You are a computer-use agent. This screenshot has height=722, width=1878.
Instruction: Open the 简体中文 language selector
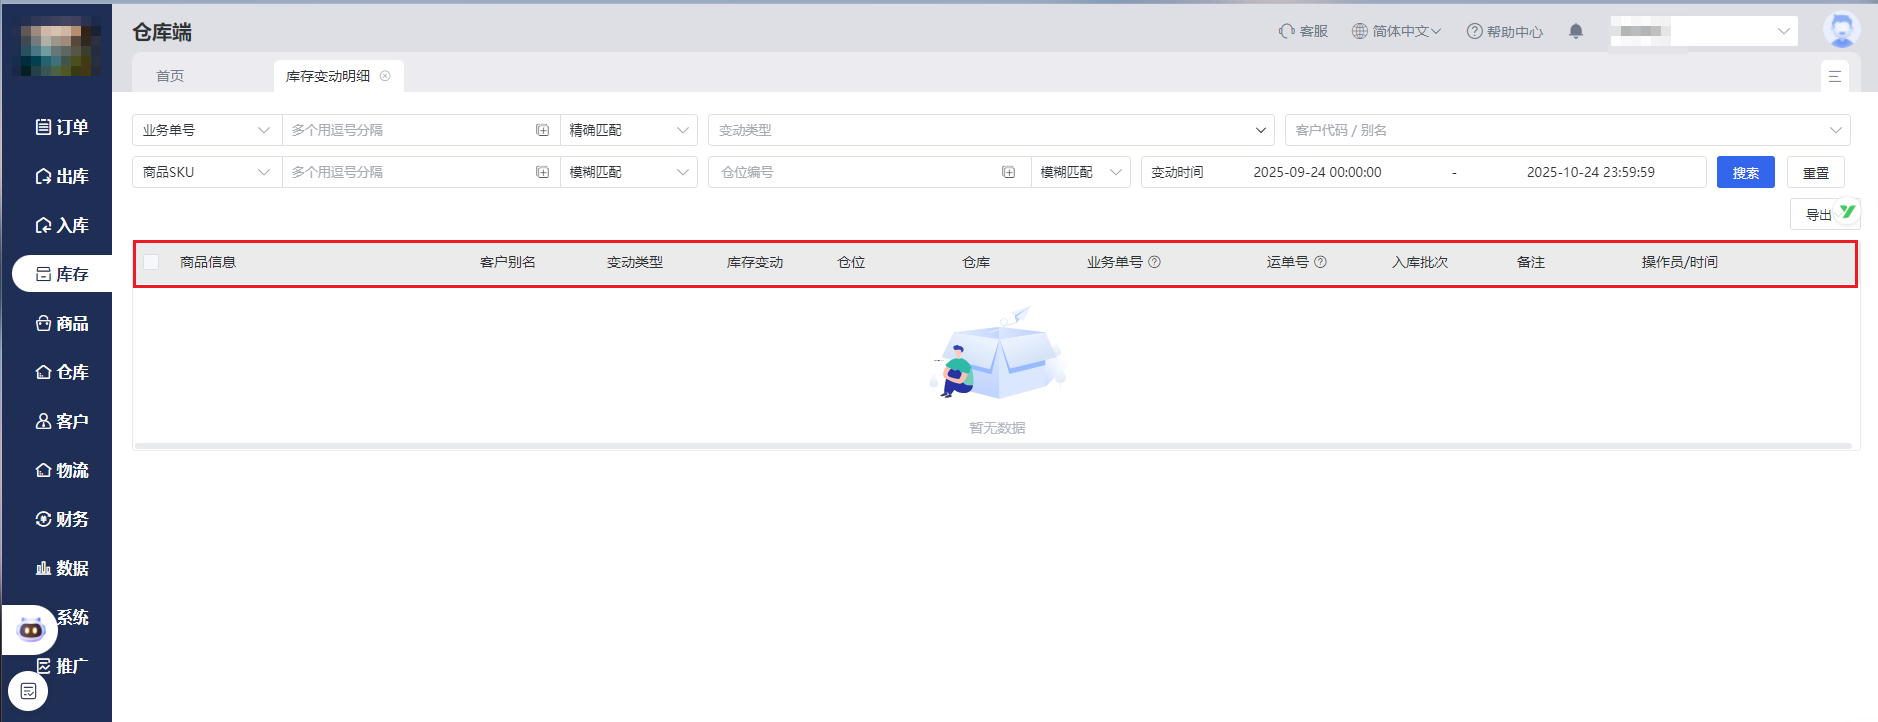(1396, 31)
